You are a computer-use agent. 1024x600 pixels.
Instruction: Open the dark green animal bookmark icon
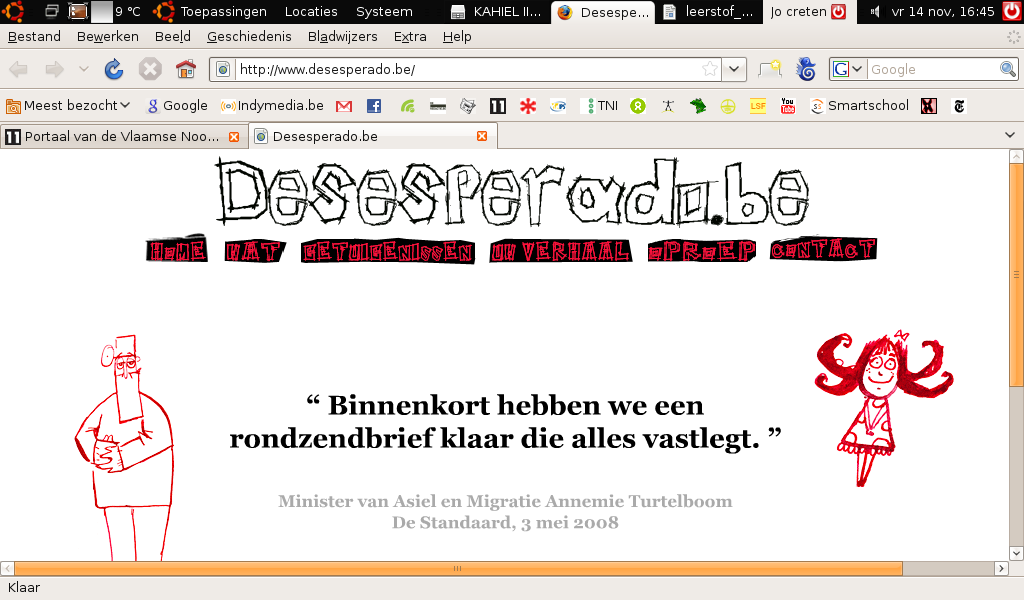(697, 106)
